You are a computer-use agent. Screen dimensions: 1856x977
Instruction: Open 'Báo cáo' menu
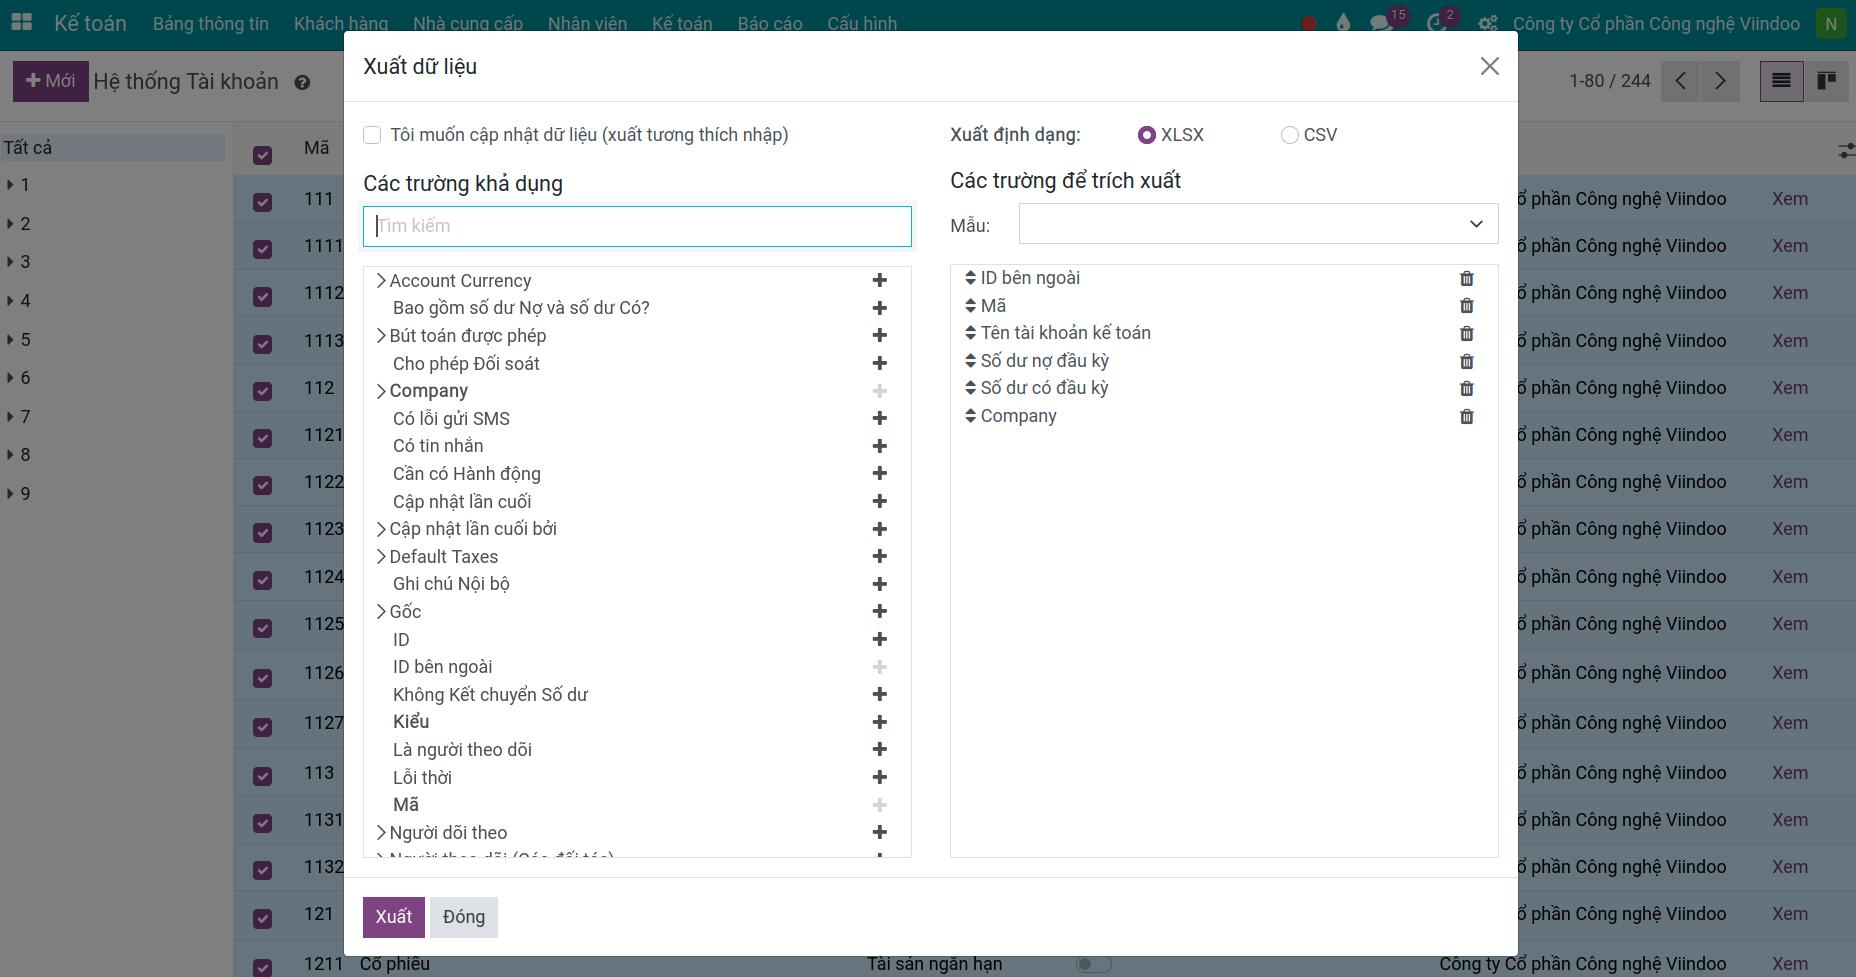(x=769, y=23)
